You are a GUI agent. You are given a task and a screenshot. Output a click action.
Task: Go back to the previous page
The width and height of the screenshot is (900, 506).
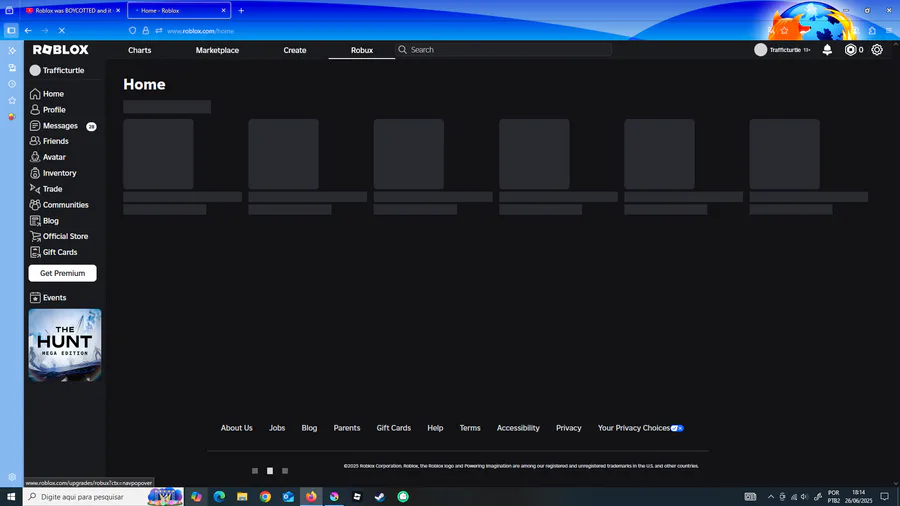pos(28,31)
